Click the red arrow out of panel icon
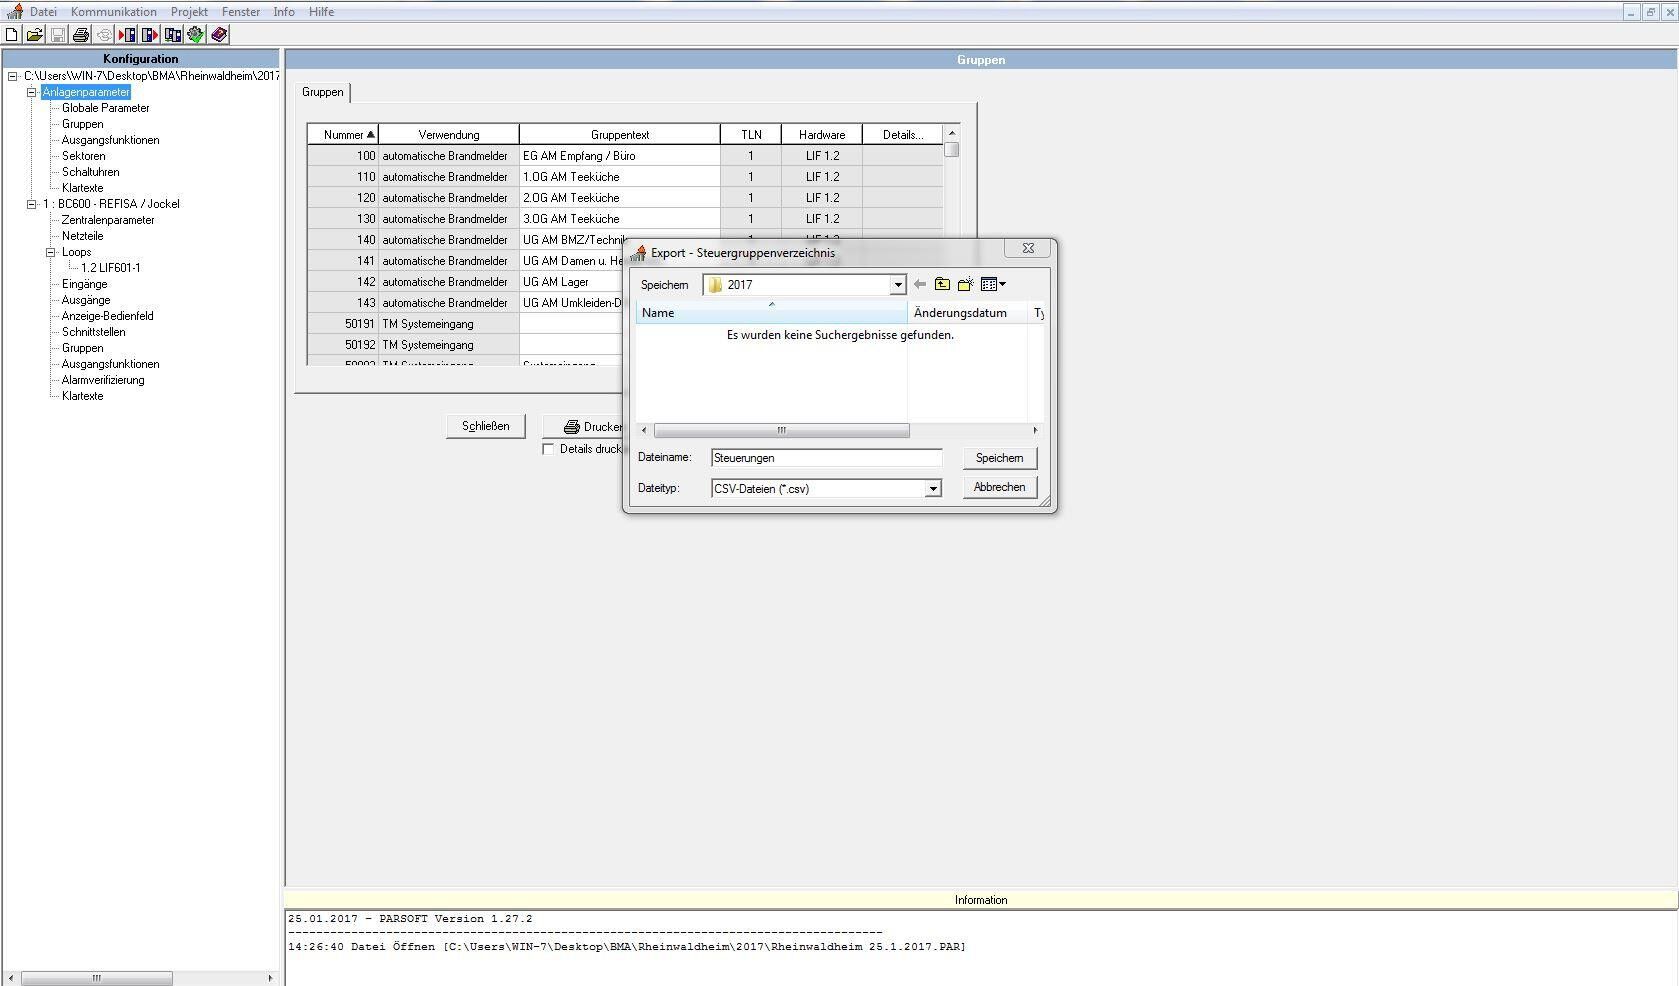 pyautogui.click(x=150, y=35)
